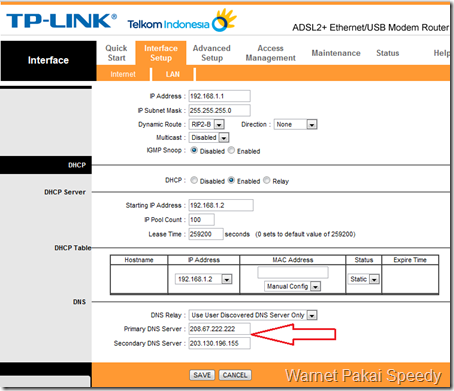This screenshot has height=391, width=454.
Task: Click the Telkom Indonesia logo
Action: [x=182, y=21]
